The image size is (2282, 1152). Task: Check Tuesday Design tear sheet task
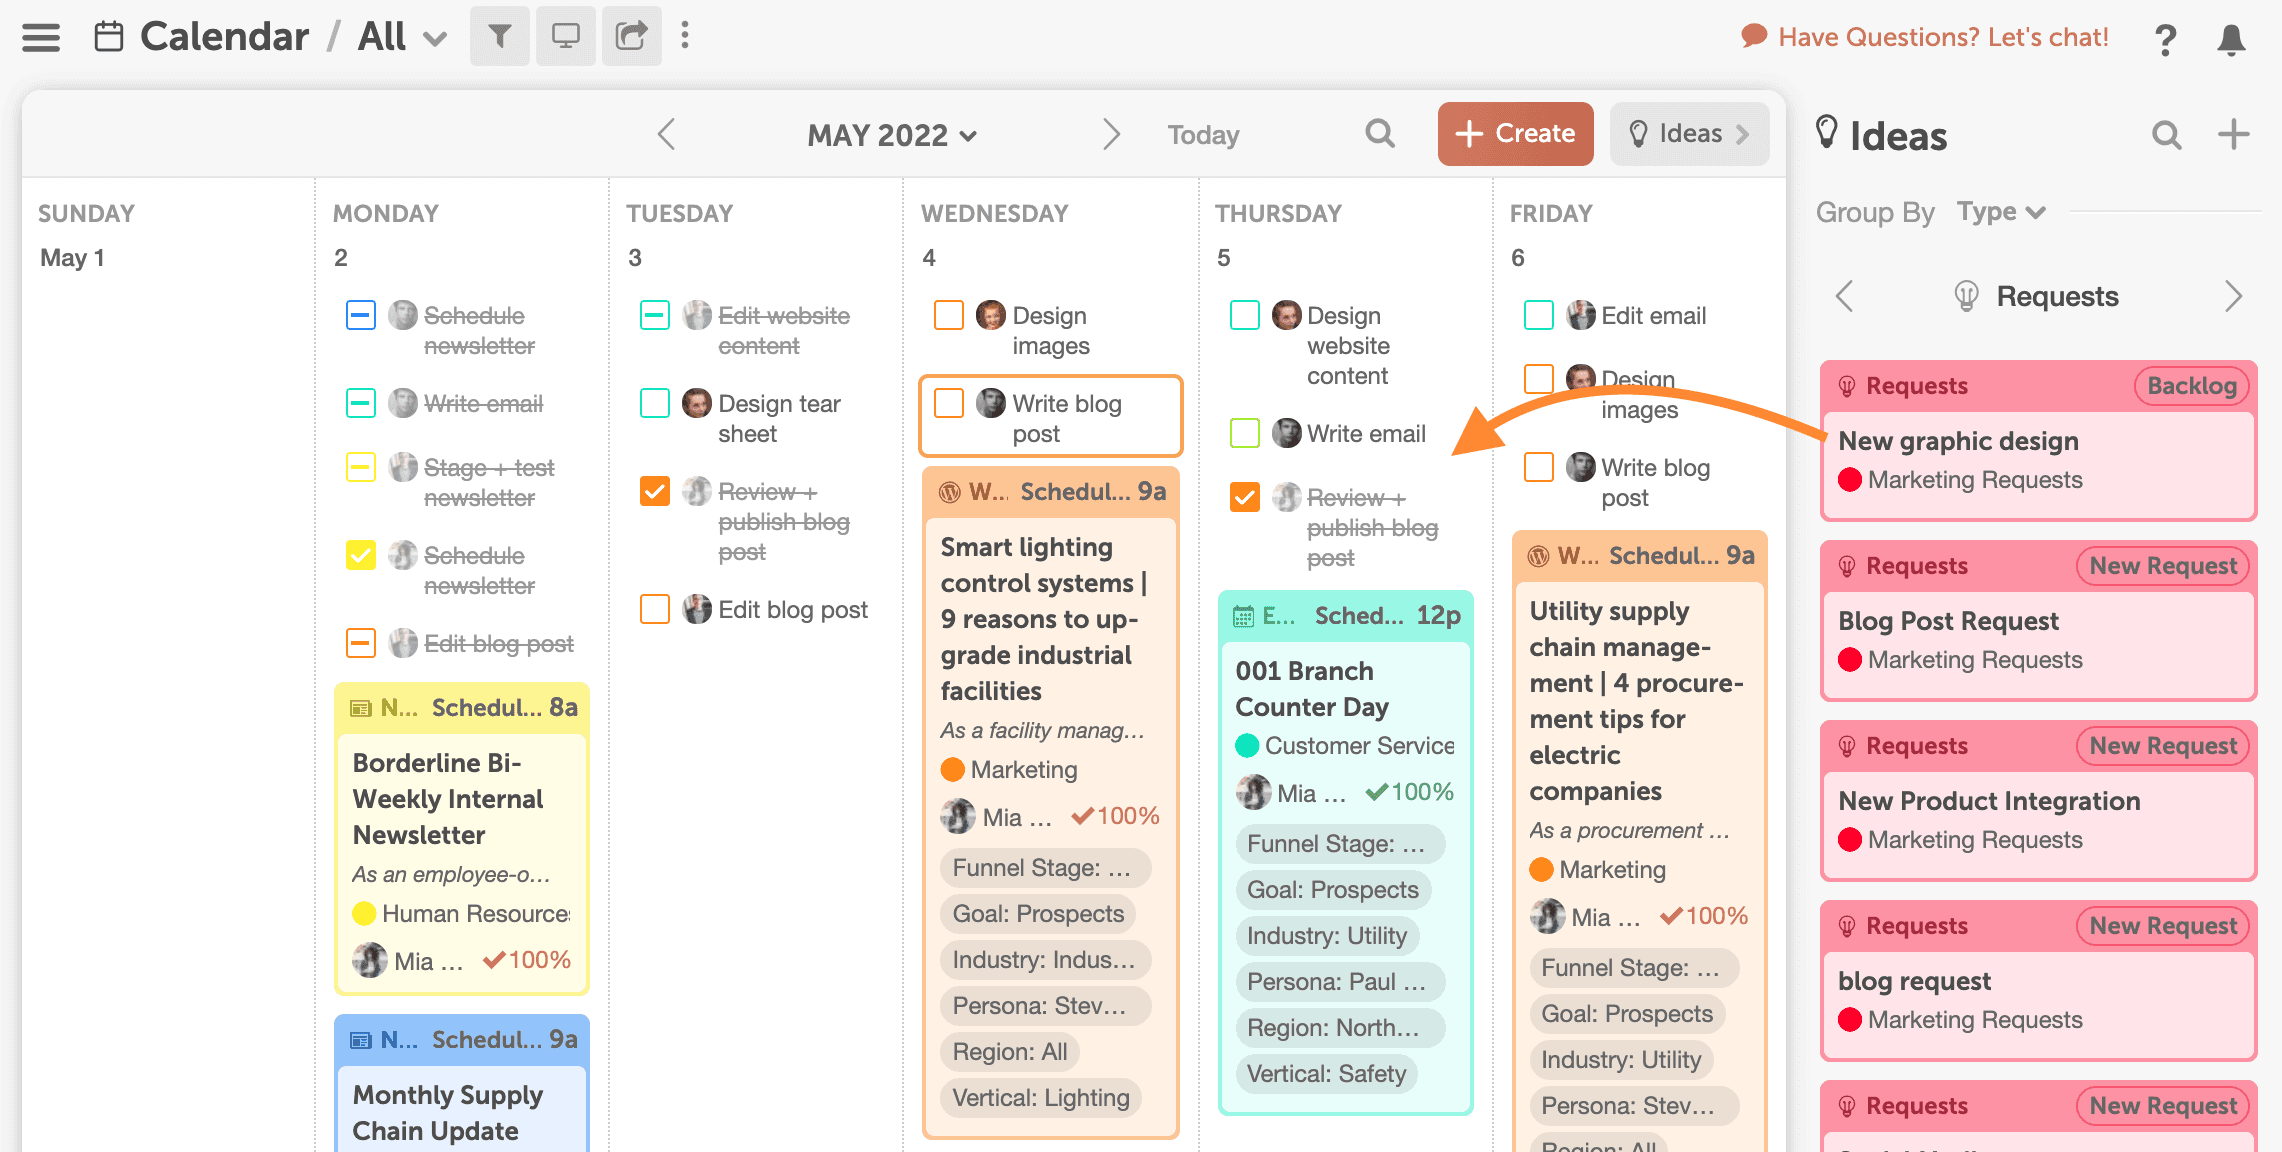point(655,403)
